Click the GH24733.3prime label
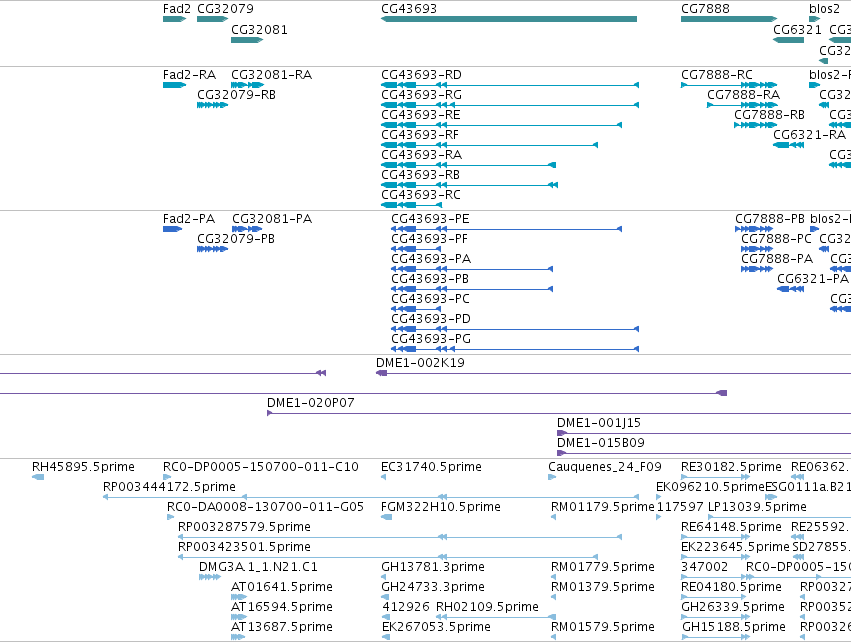This screenshot has width=851, height=642. [433, 587]
